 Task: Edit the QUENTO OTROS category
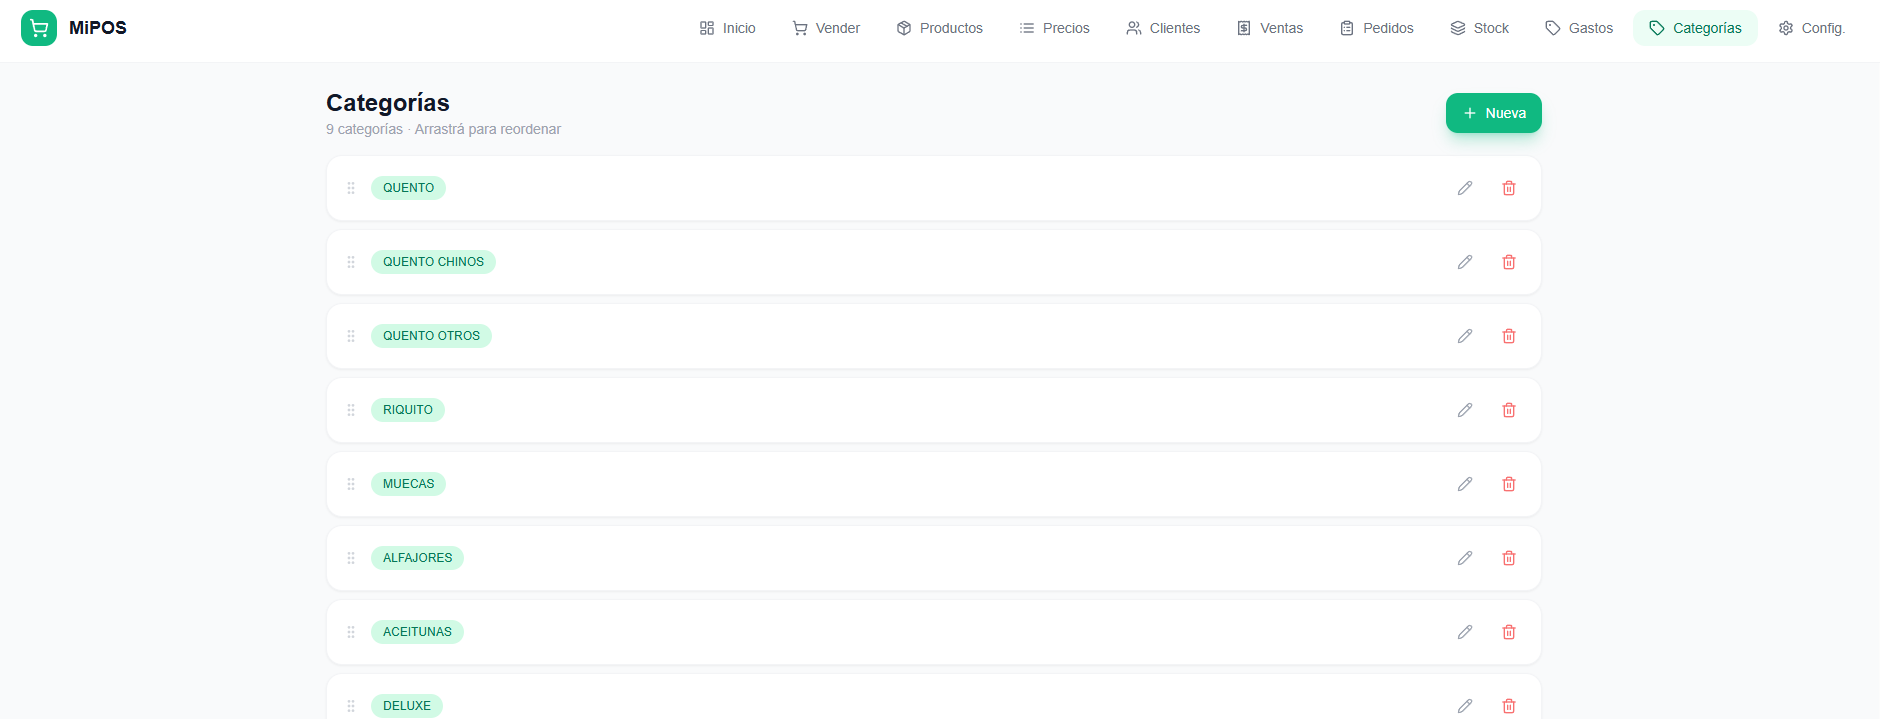(x=1464, y=336)
